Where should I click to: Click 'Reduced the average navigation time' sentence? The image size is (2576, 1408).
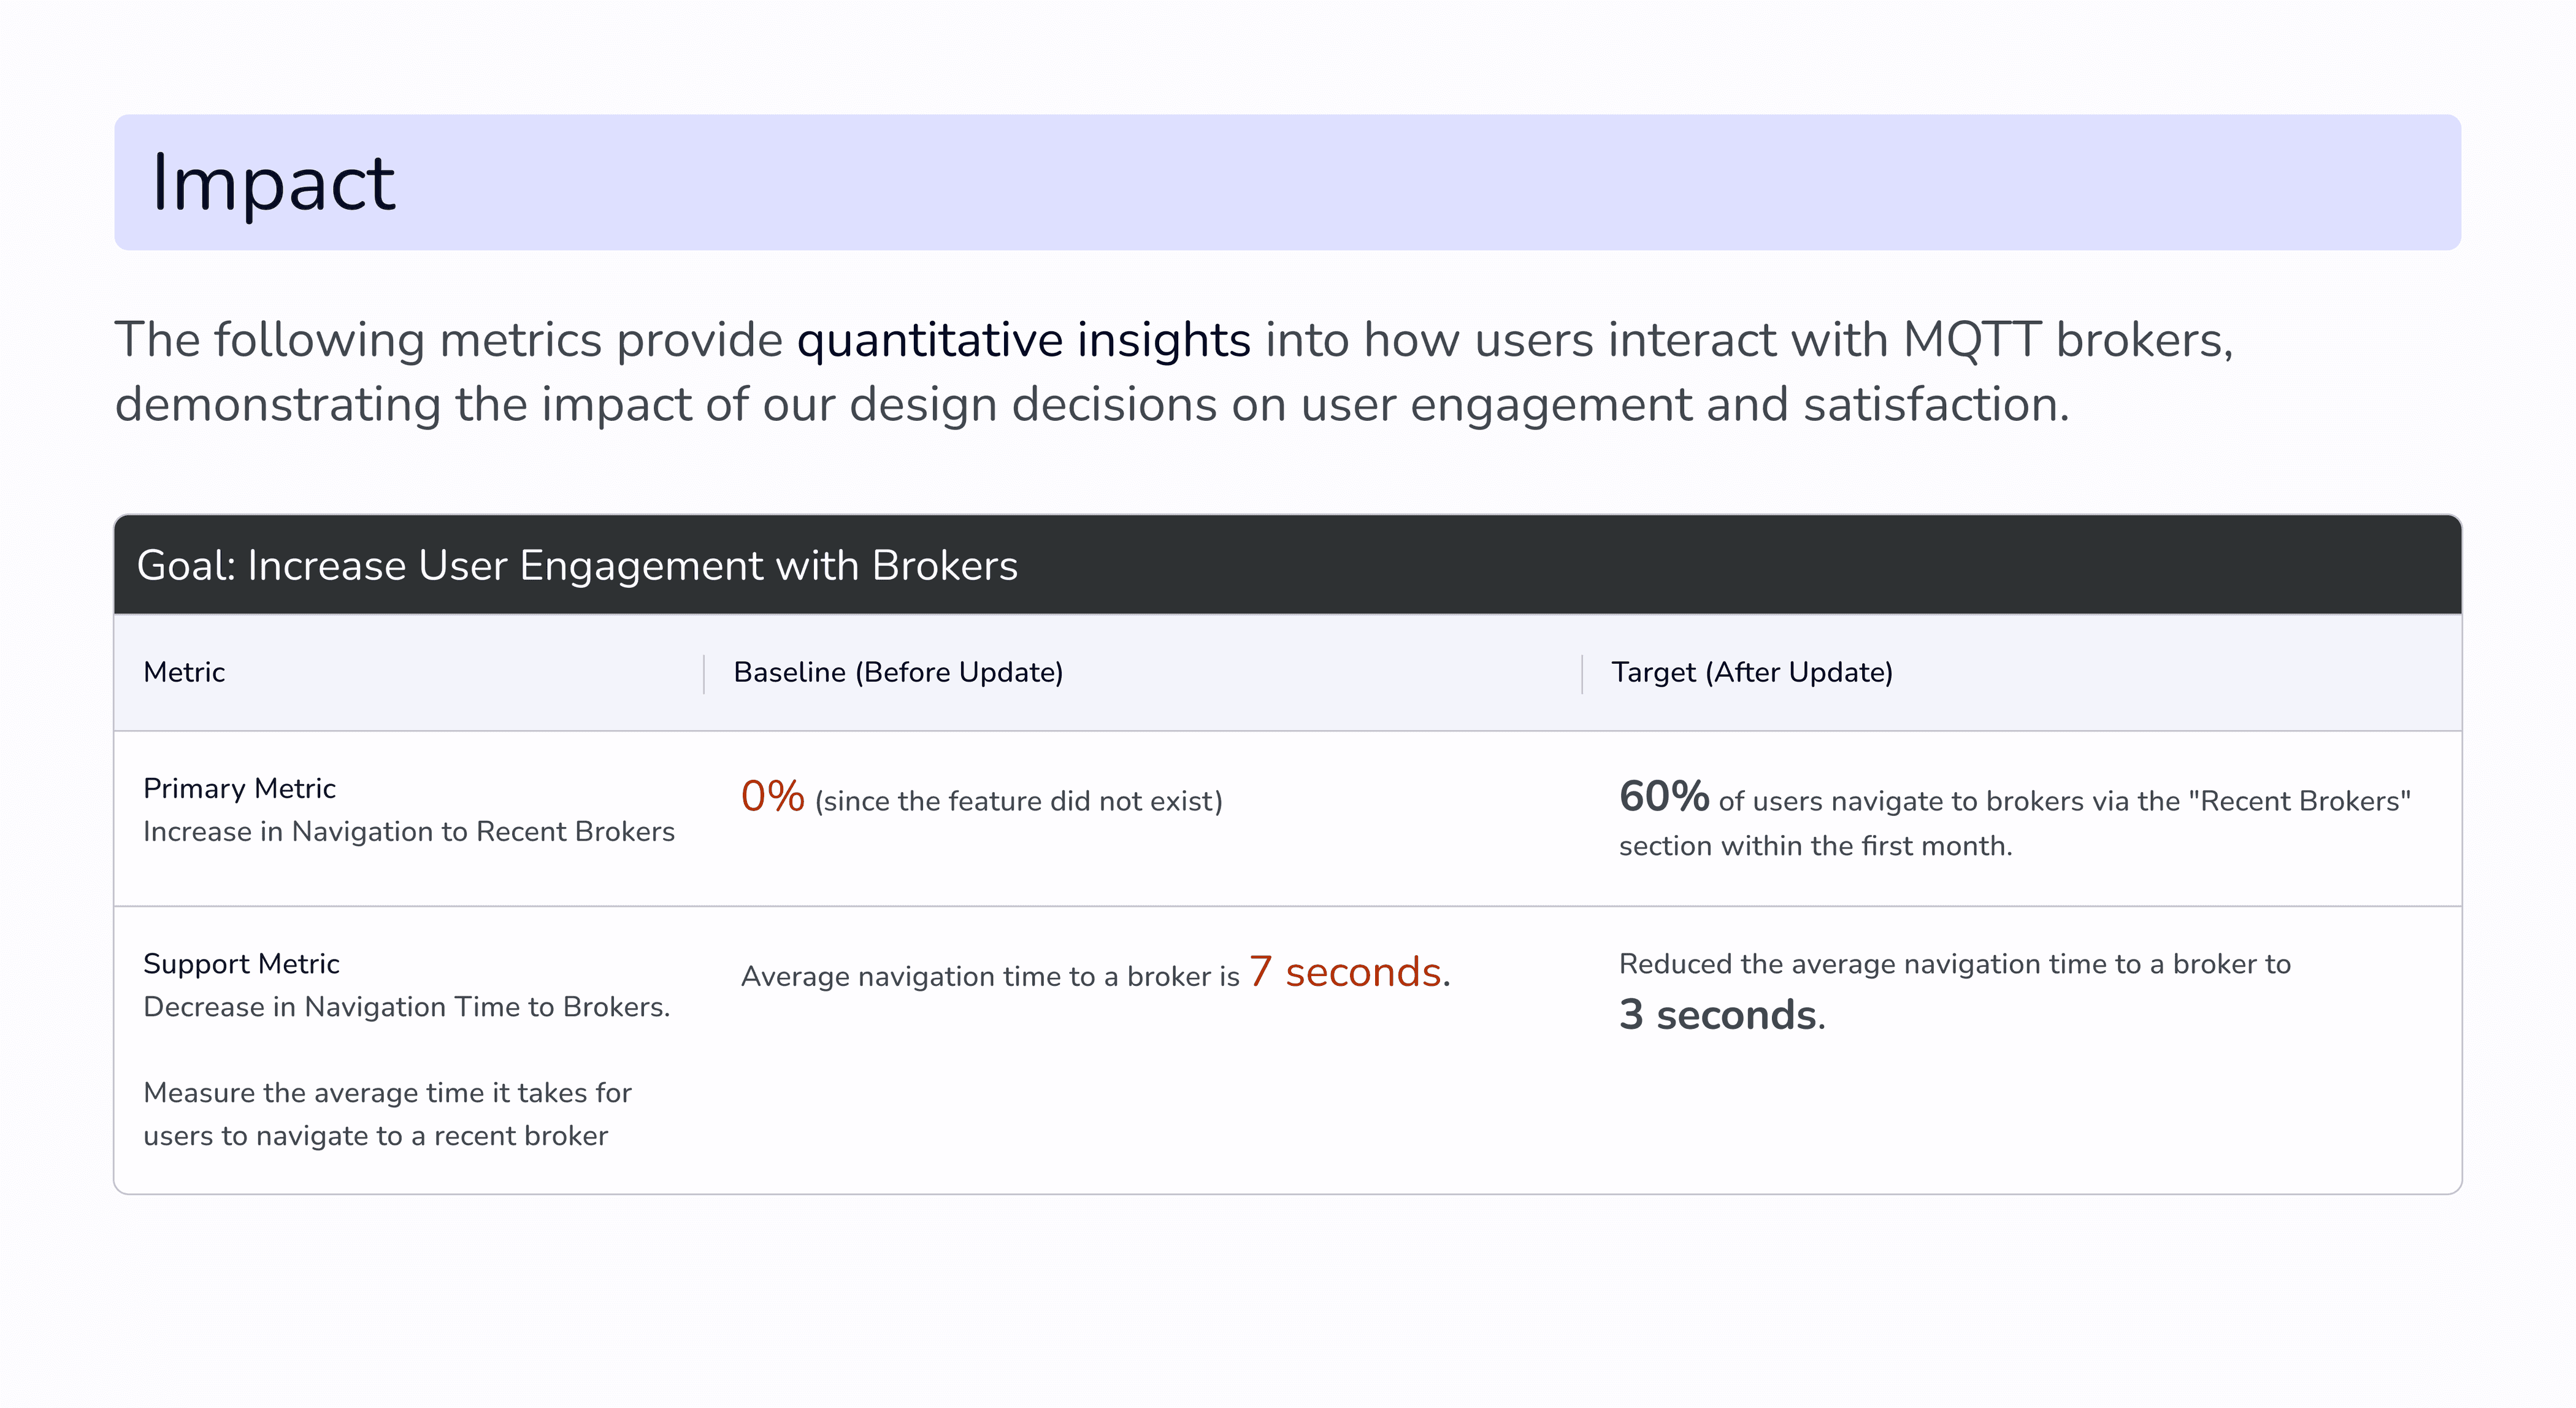pyautogui.click(x=1954, y=963)
